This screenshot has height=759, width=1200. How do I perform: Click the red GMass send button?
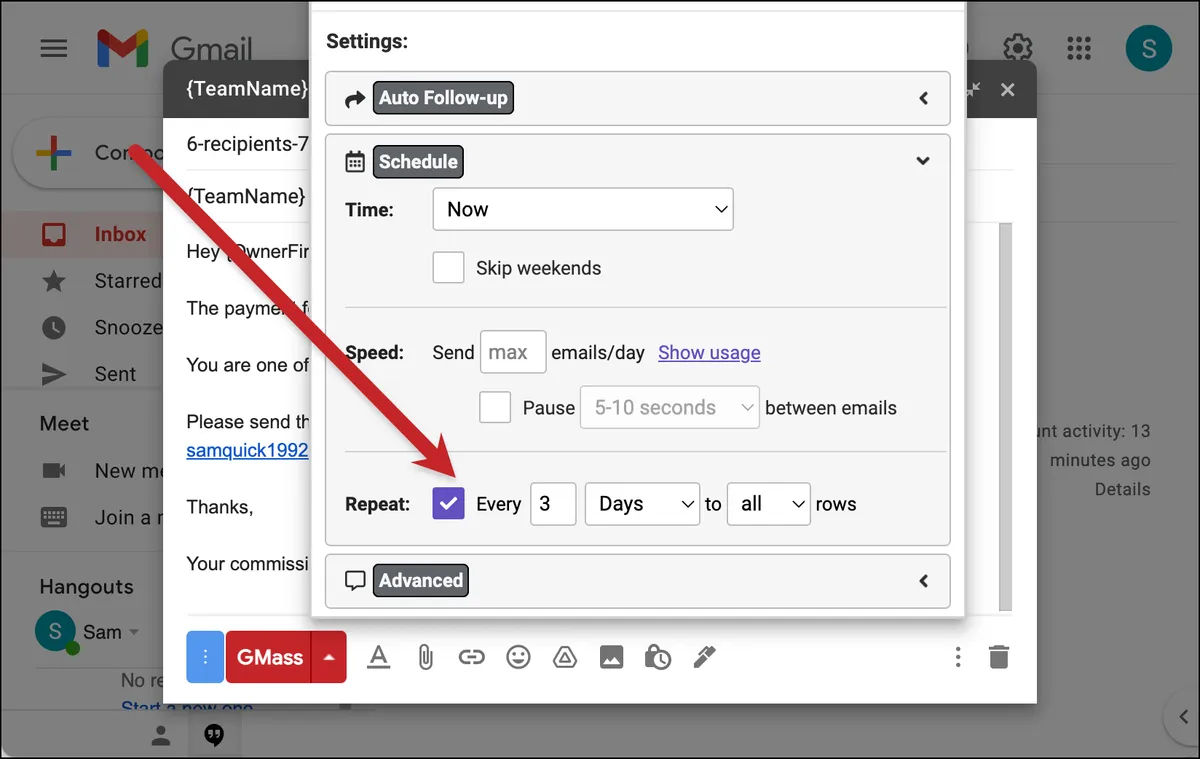click(x=269, y=657)
